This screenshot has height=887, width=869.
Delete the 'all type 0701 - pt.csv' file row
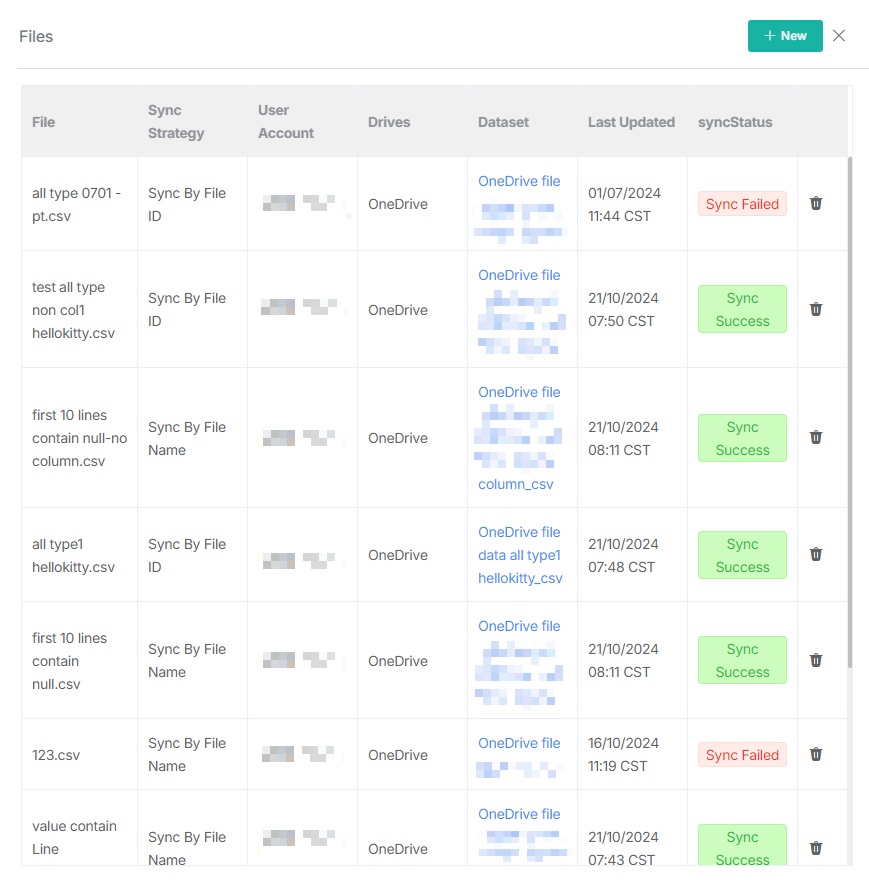[816, 204]
